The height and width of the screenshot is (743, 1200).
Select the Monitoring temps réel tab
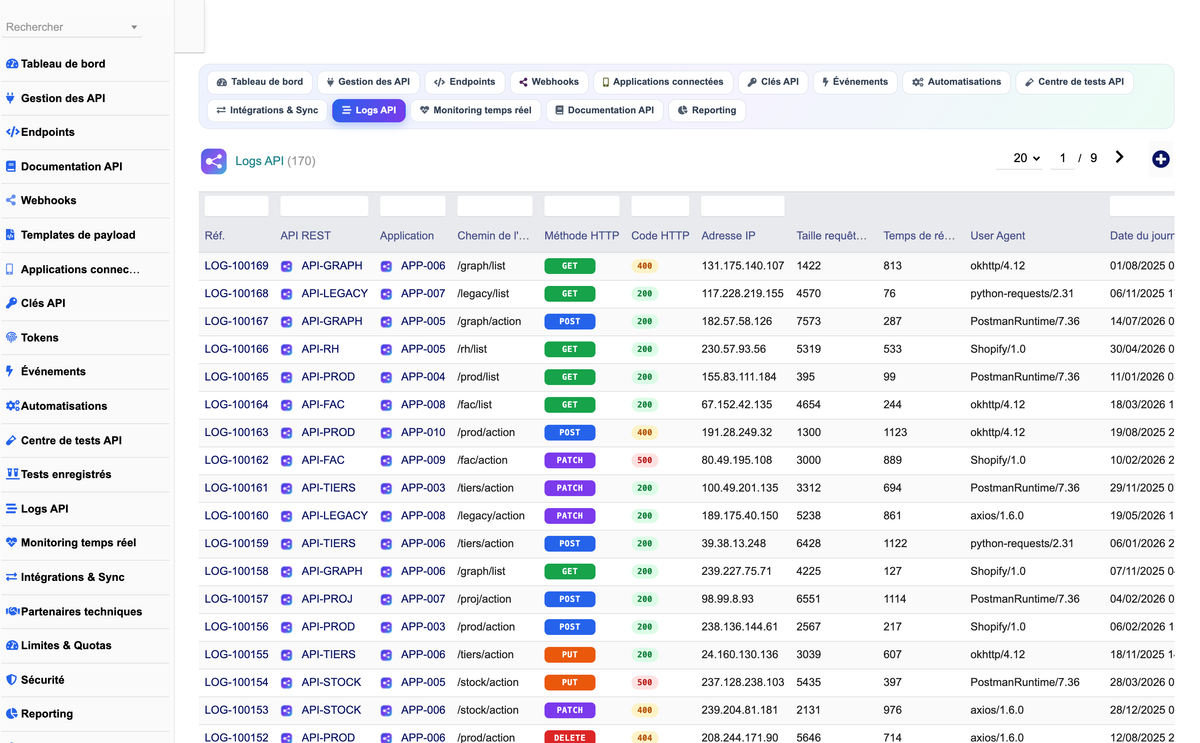475,110
